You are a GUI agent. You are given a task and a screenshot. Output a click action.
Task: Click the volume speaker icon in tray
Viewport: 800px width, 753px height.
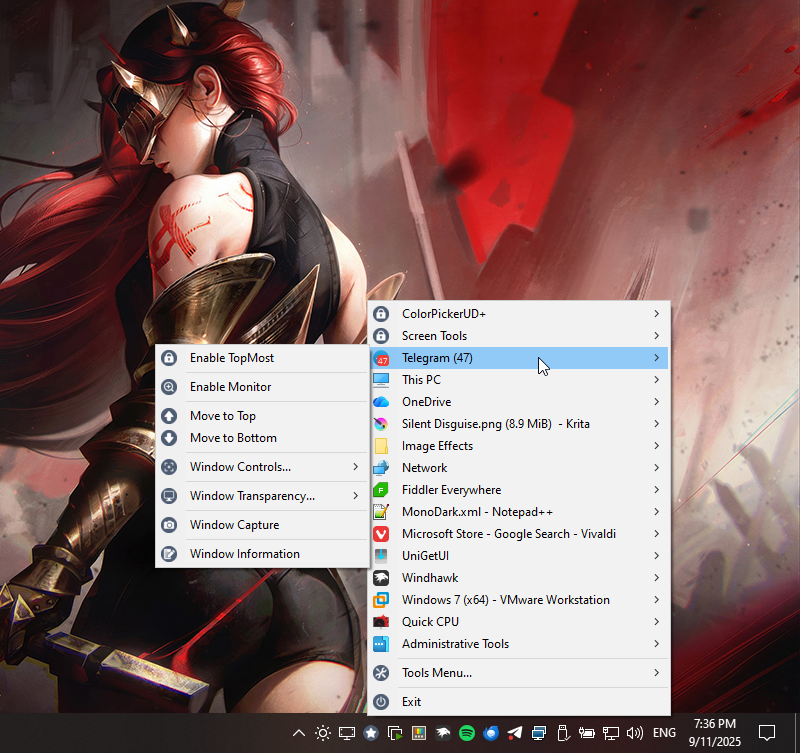pyautogui.click(x=634, y=733)
